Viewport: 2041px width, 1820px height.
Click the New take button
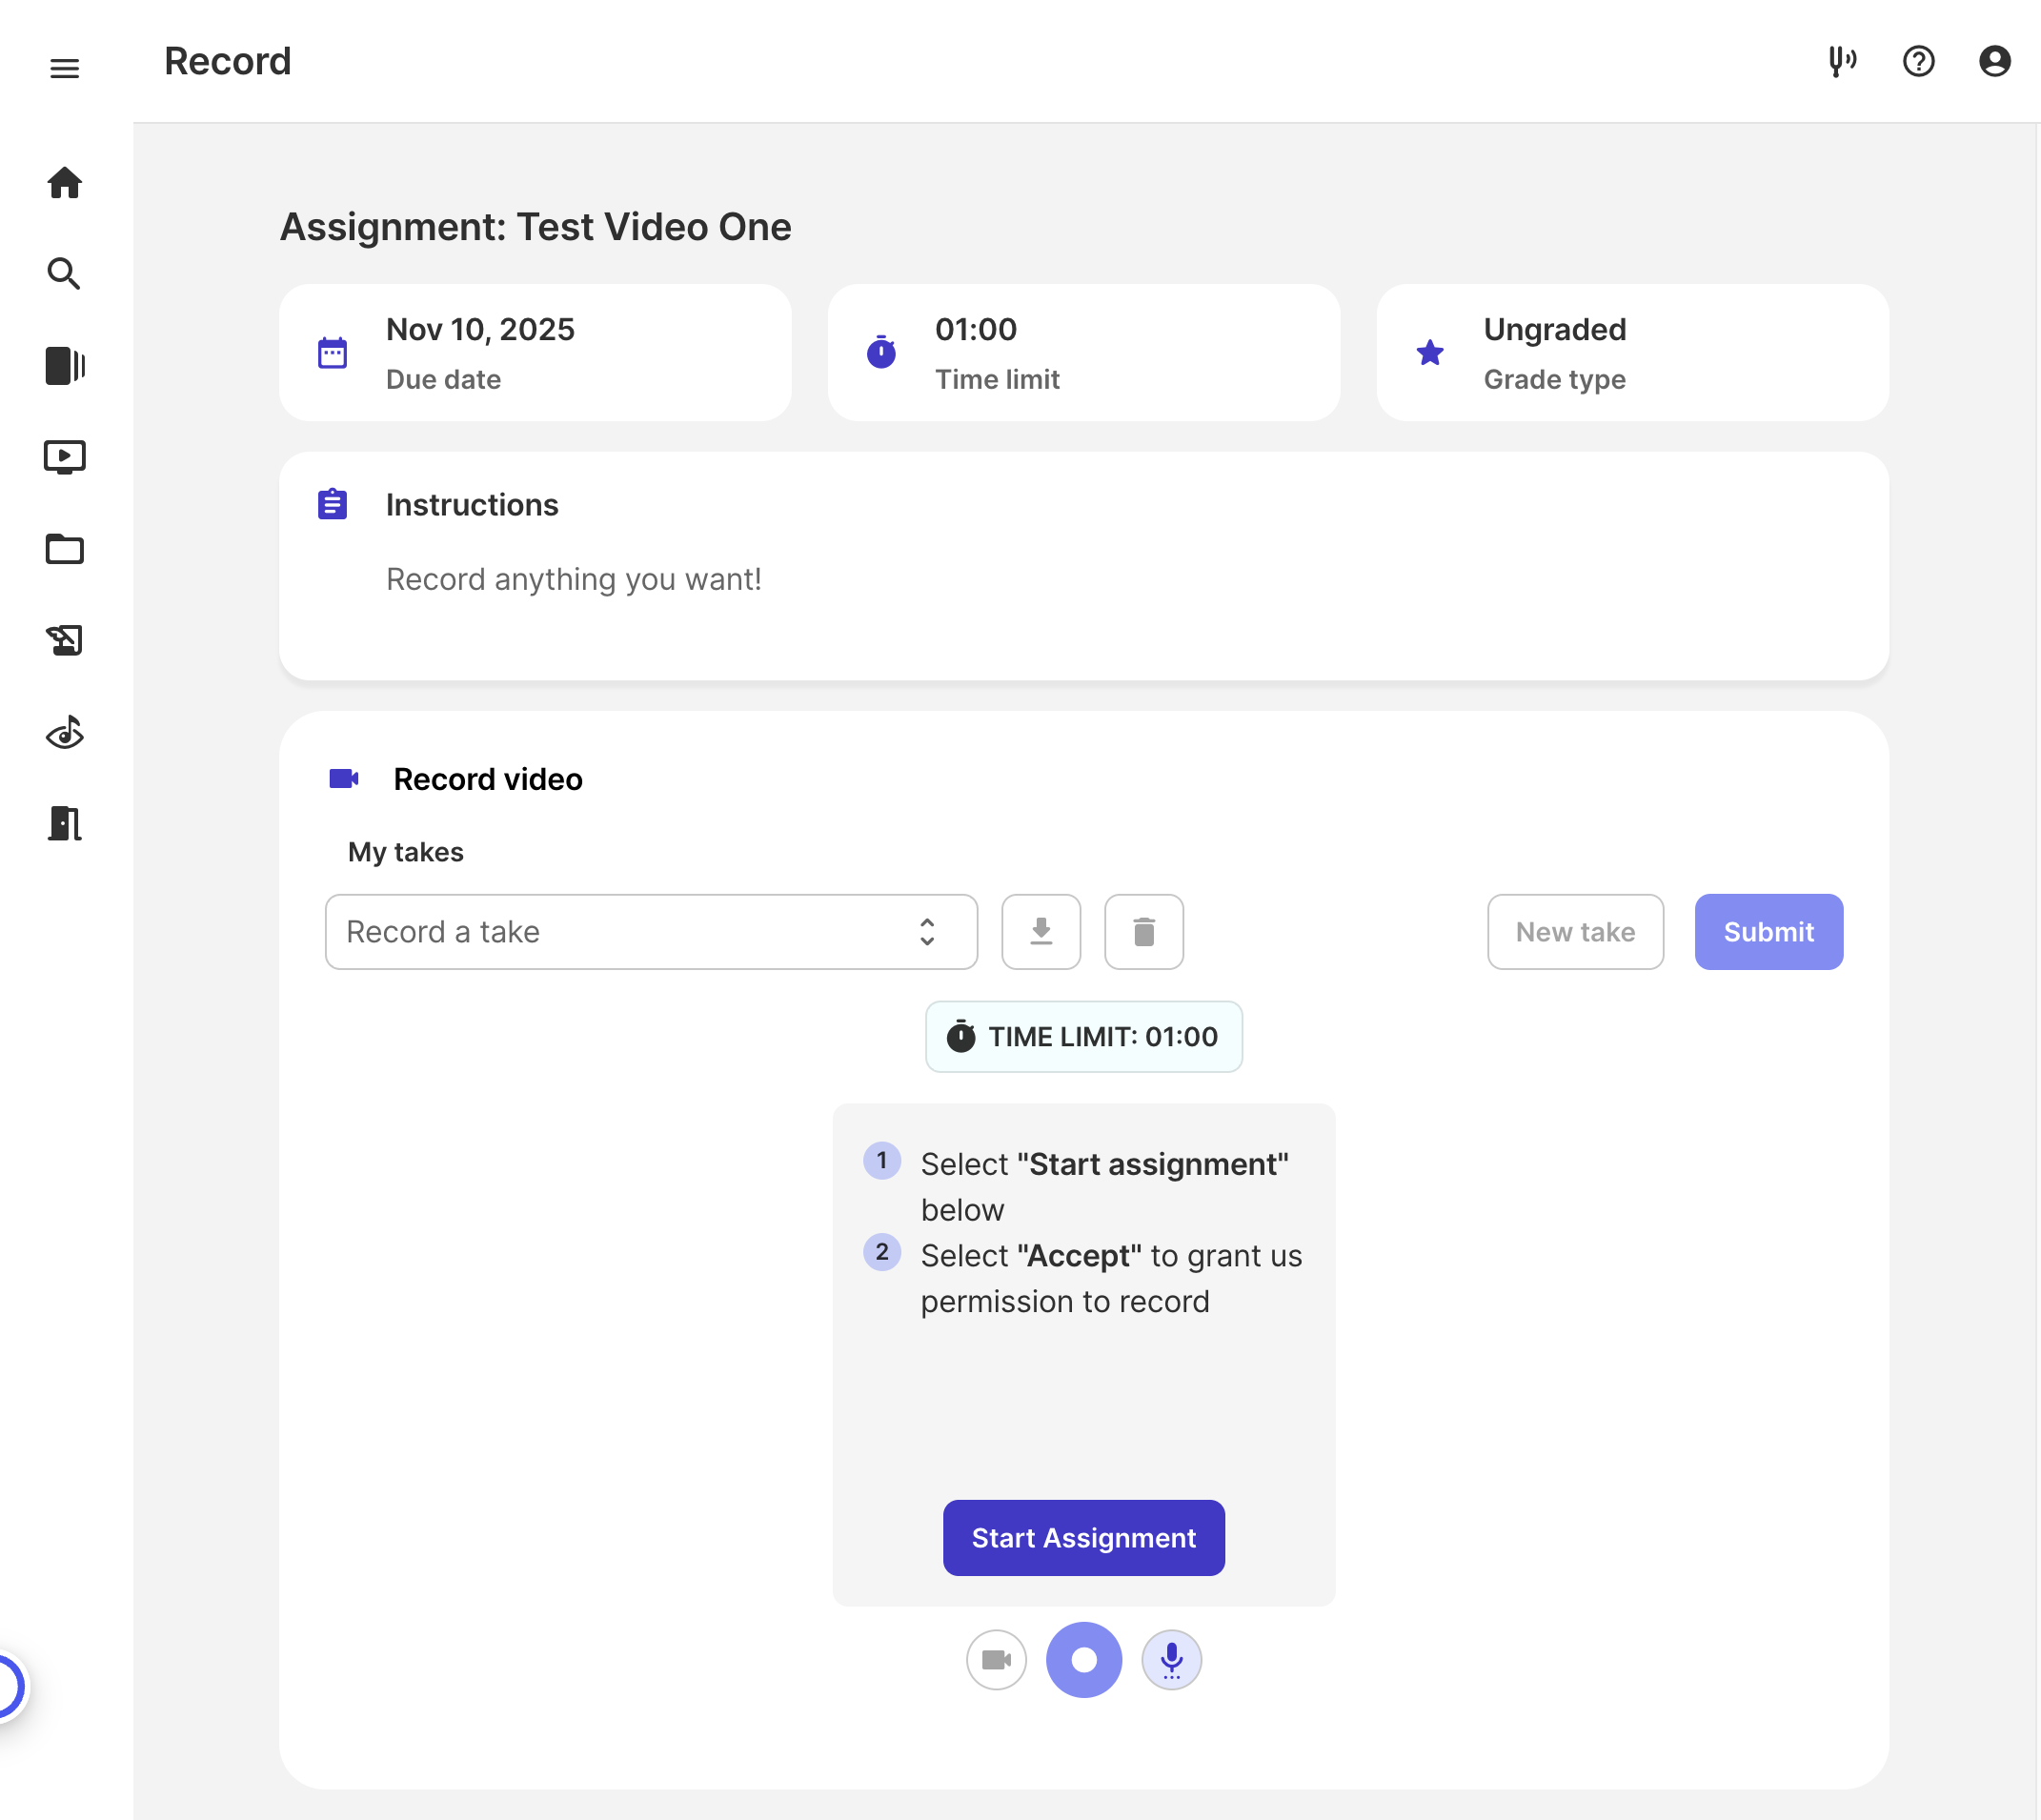(1574, 931)
